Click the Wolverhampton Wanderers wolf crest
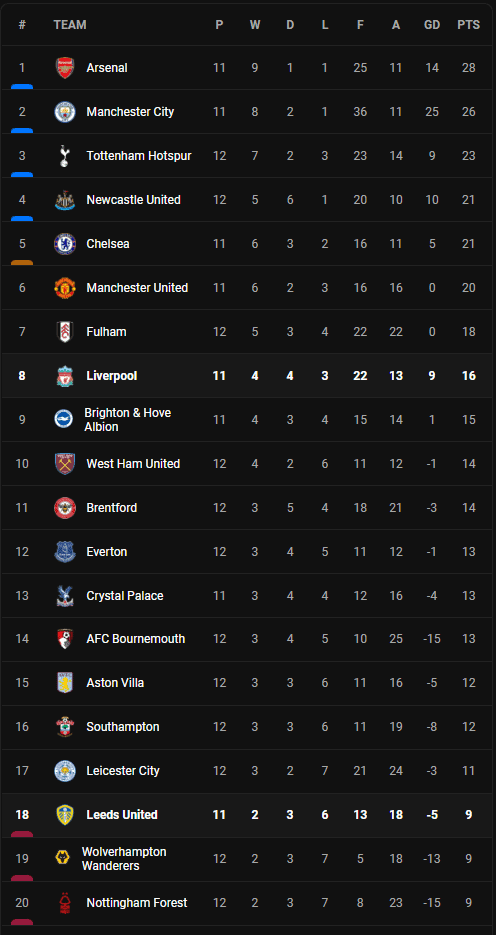The width and height of the screenshot is (496, 935). (63, 859)
